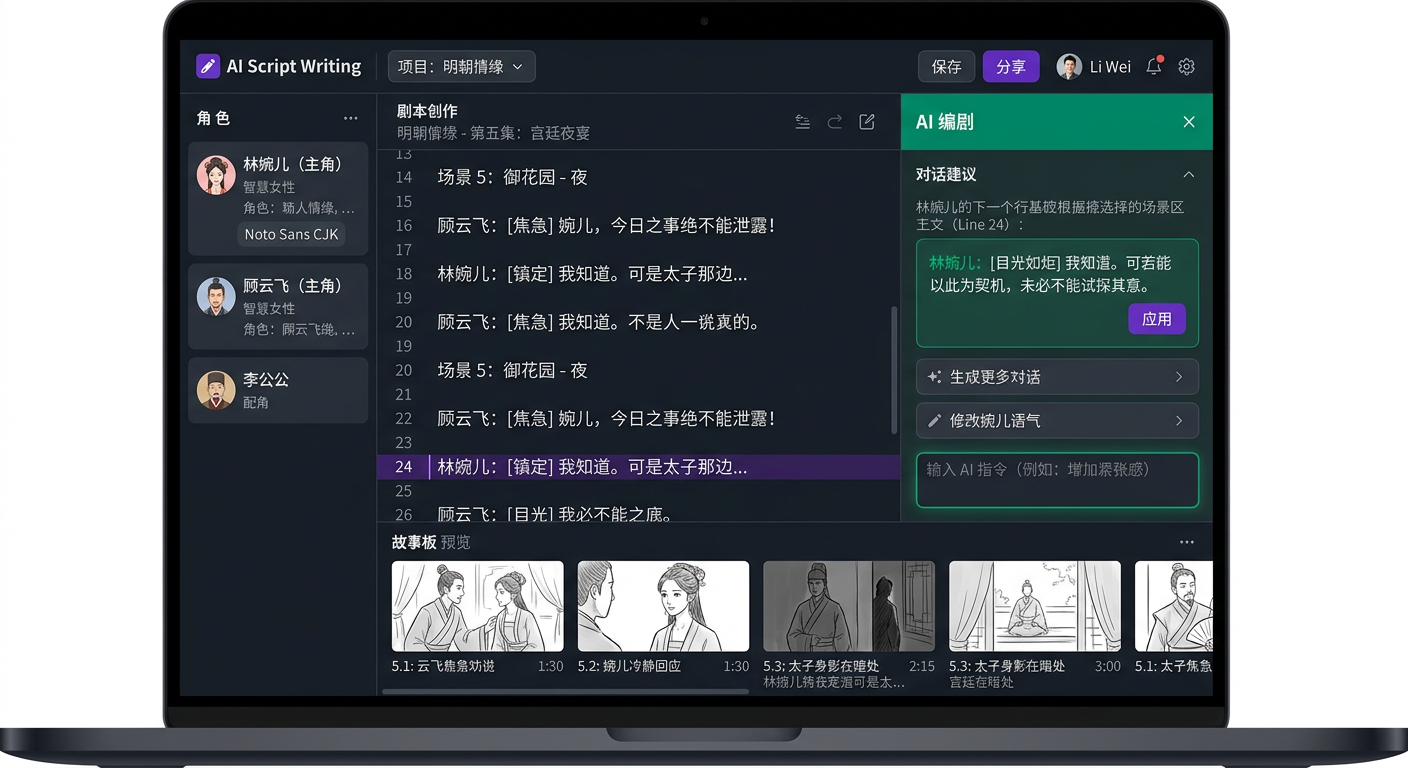Click the storyboard horizontal scrollbar

[x=565, y=691]
